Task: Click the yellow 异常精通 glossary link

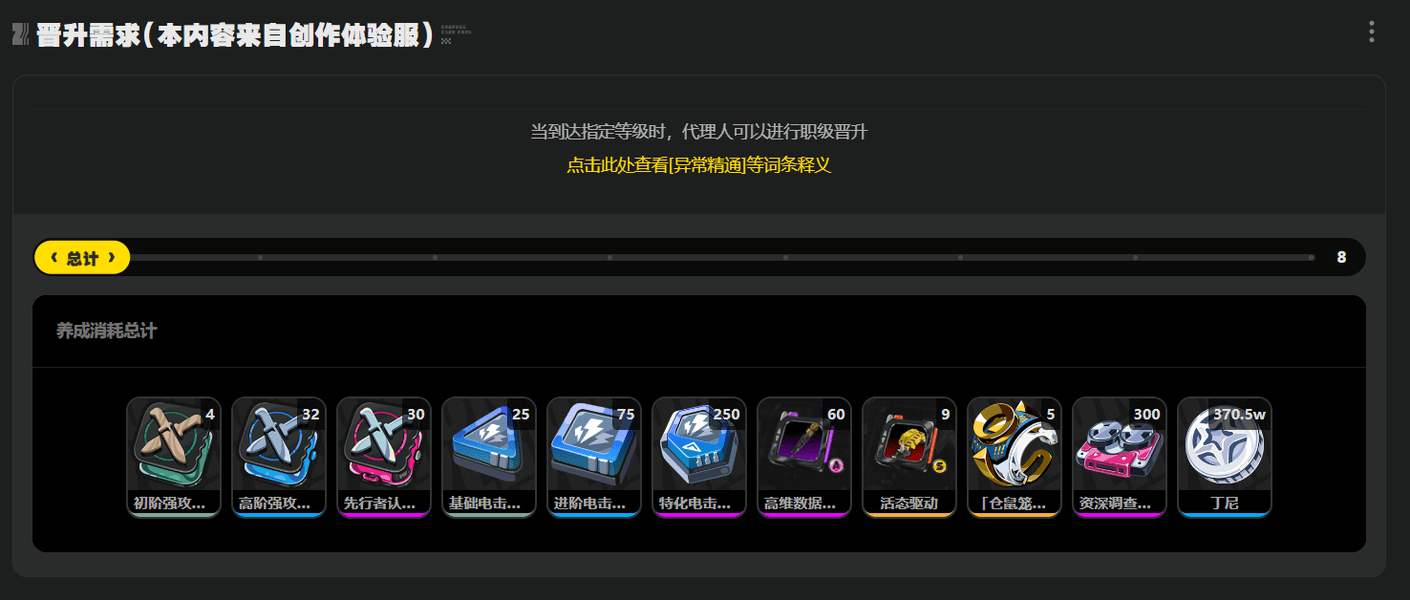Action: (699, 165)
